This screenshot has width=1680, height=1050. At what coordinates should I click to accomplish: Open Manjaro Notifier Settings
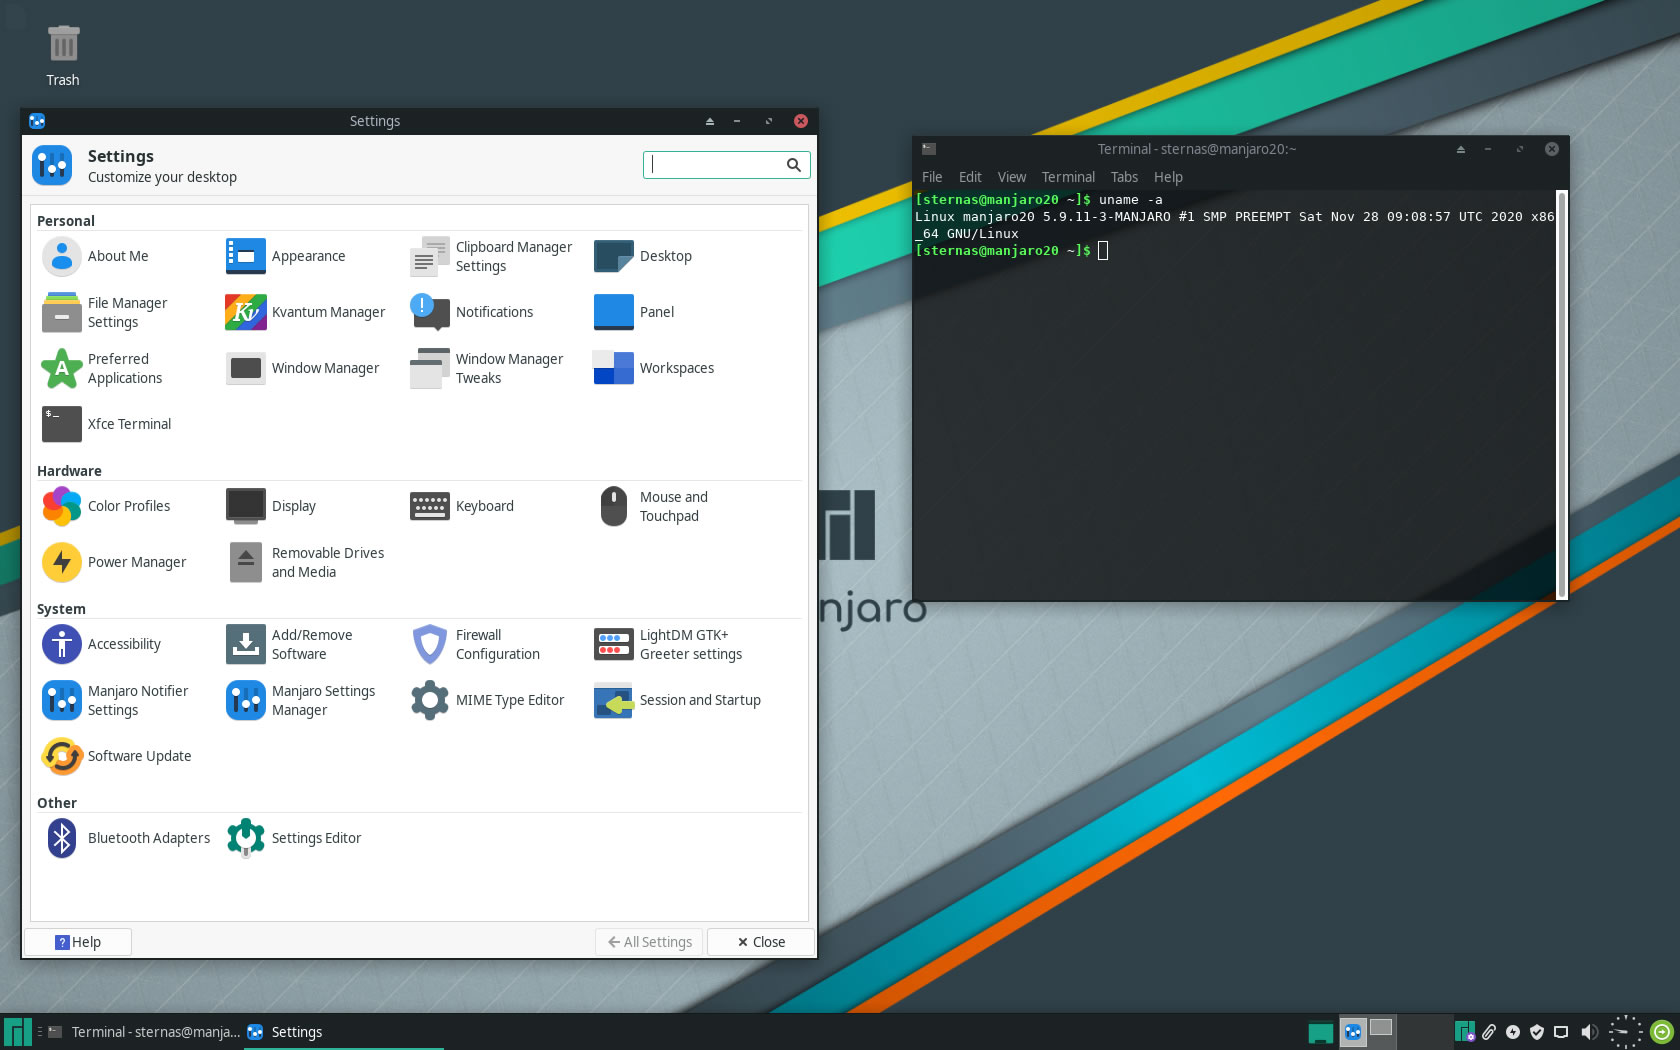(x=115, y=701)
